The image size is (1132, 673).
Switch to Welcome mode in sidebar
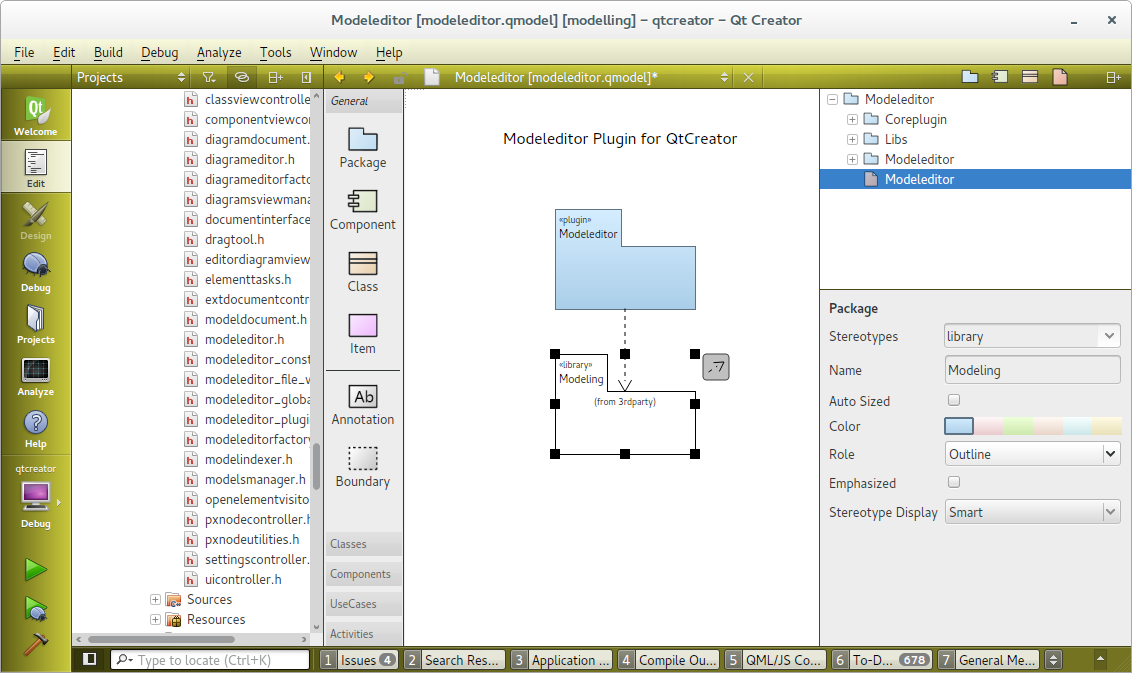(x=36, y=115)
